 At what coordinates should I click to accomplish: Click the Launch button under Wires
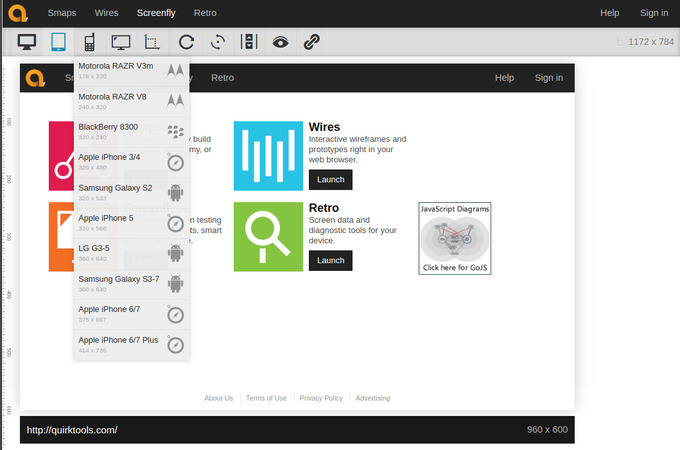point(330,179)
